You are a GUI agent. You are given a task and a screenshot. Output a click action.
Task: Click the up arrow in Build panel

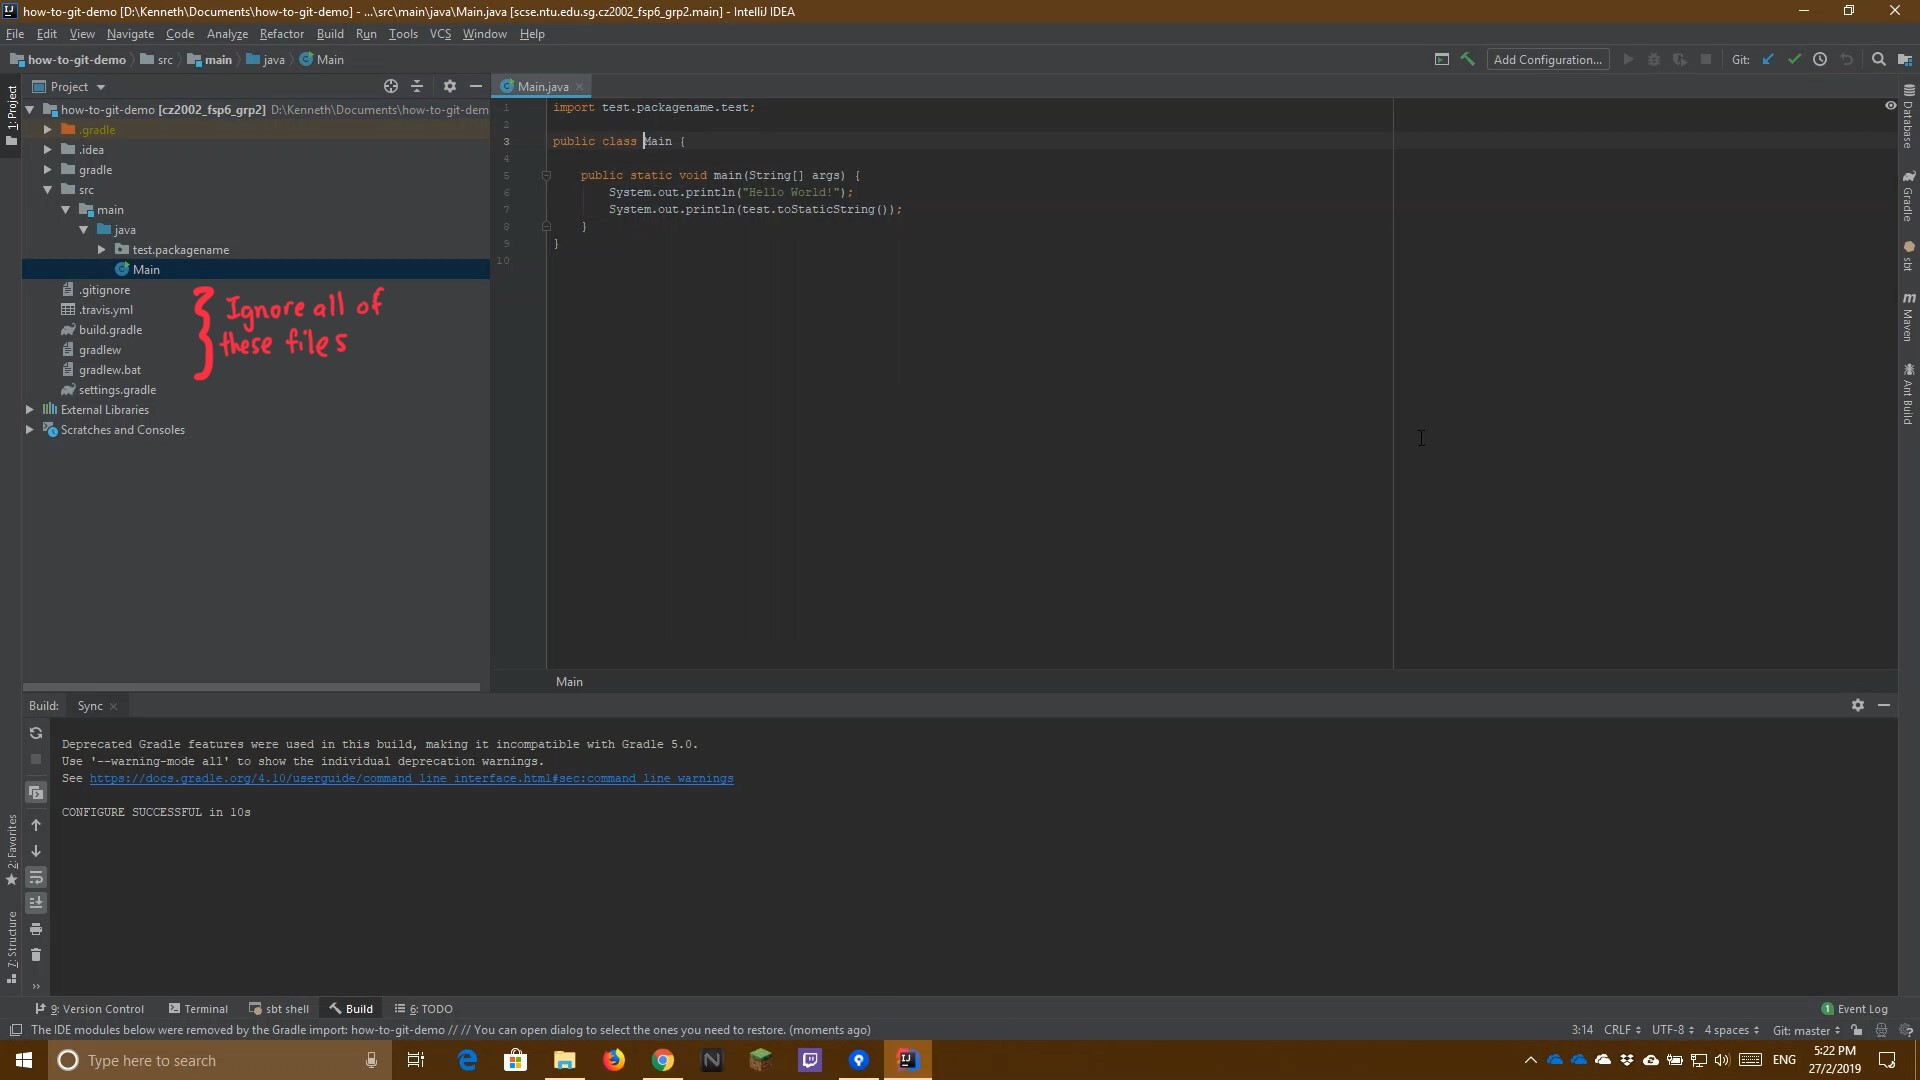(36, 825)
